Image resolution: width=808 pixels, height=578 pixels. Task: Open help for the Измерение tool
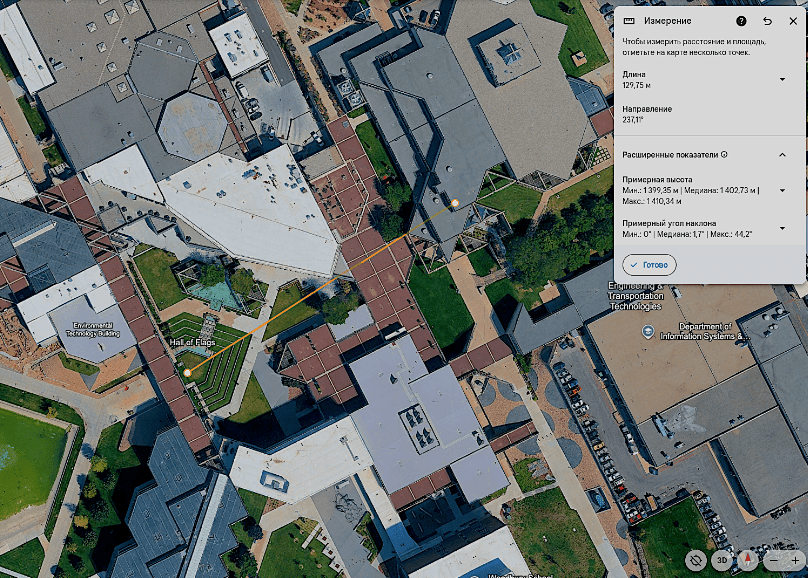click(741, 20)
